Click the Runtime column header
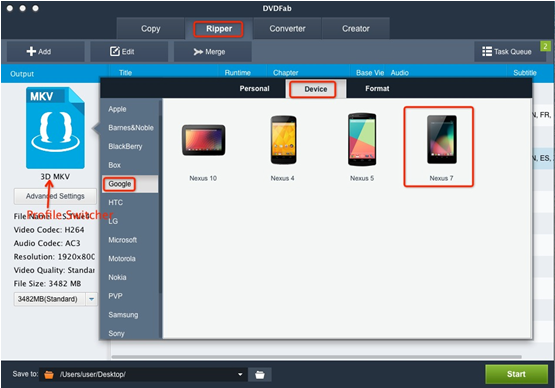This screenshot has width=555, height=388. click(x=238, y=73)
